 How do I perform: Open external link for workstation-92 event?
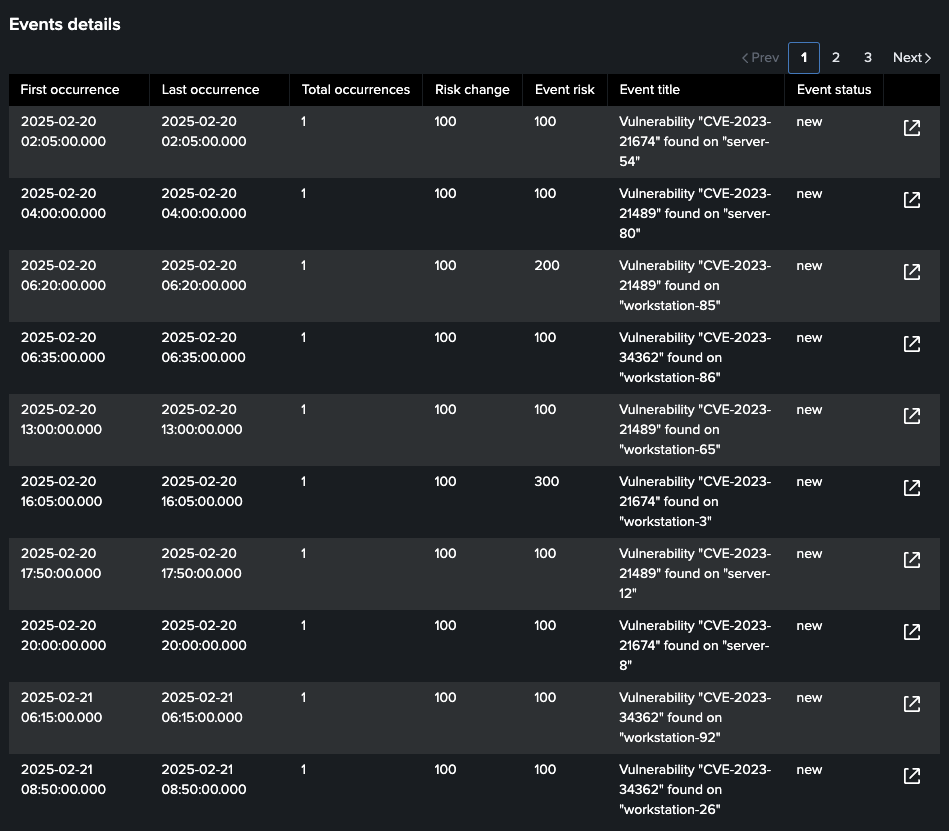click(x=911, y=704)
